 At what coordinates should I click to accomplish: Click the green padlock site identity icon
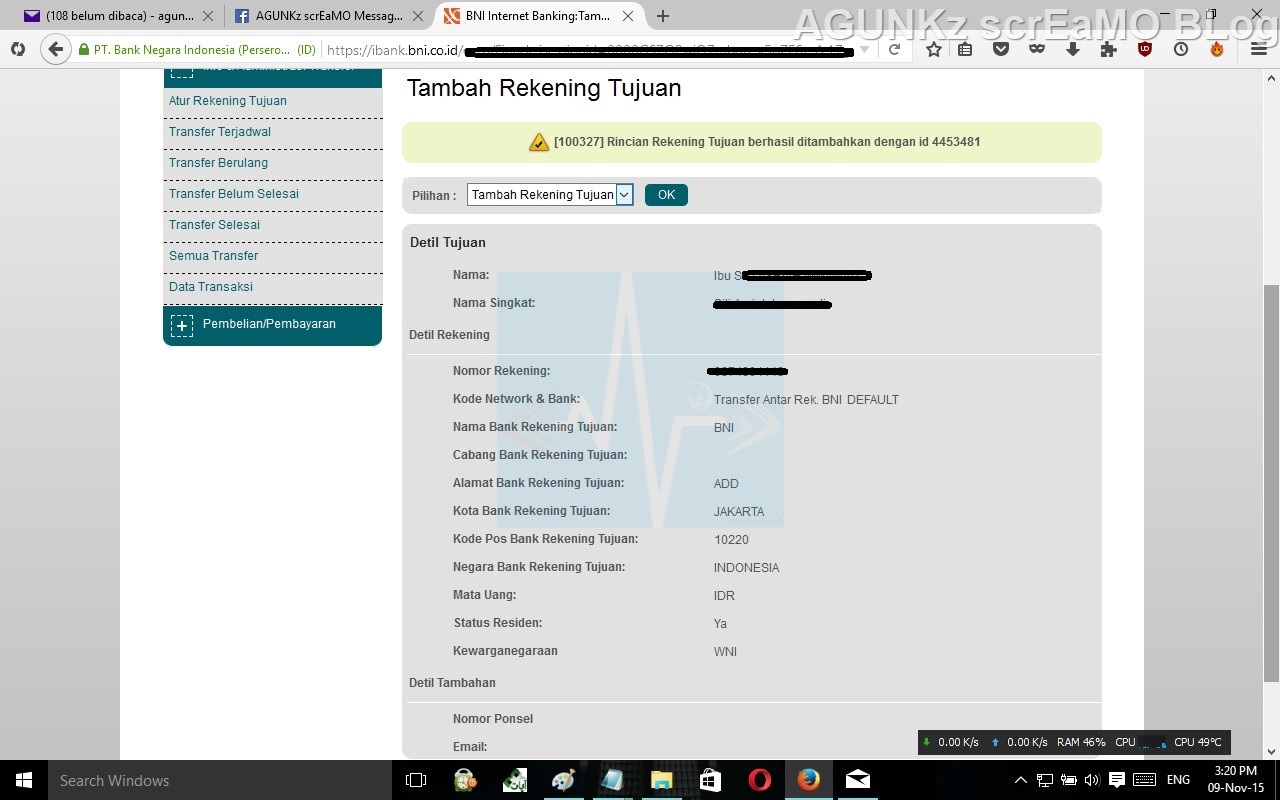[x=84, y=50]
